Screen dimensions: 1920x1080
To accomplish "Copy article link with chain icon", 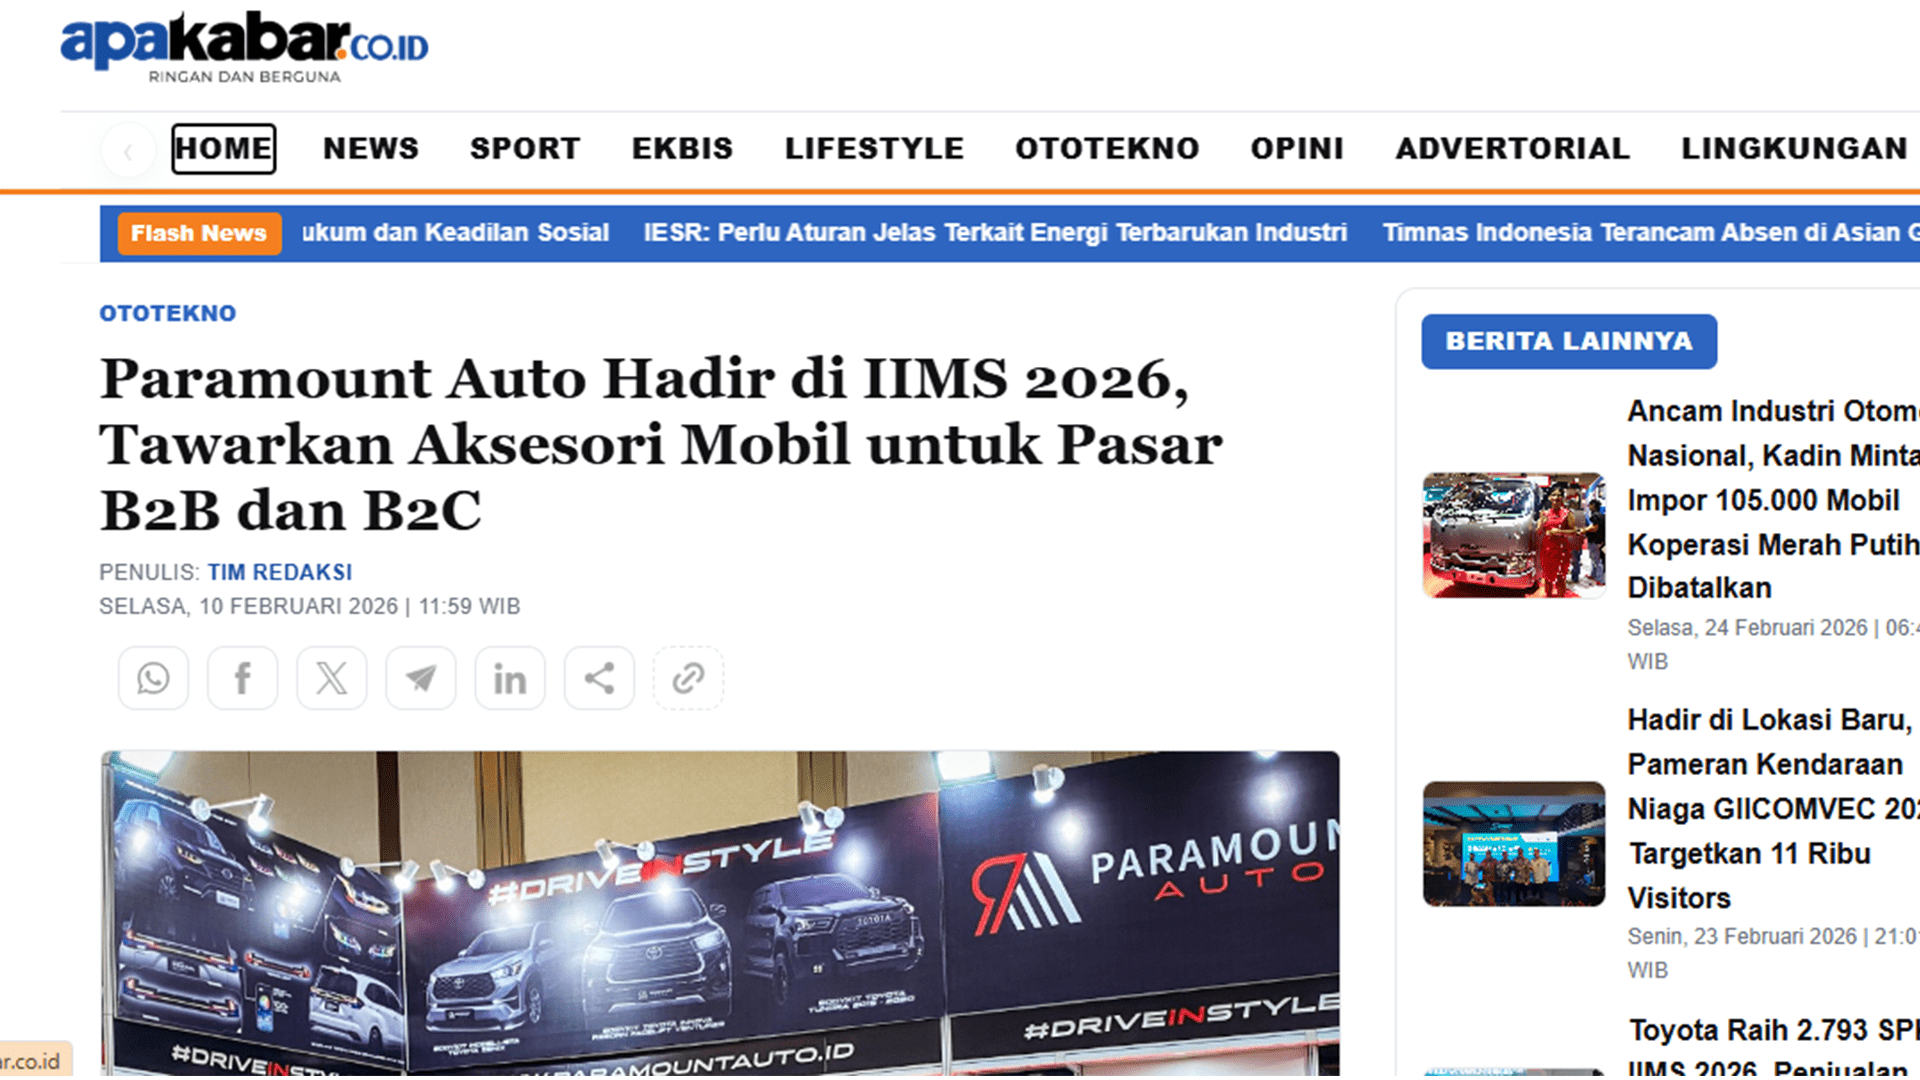I will [x=688, y=679].
